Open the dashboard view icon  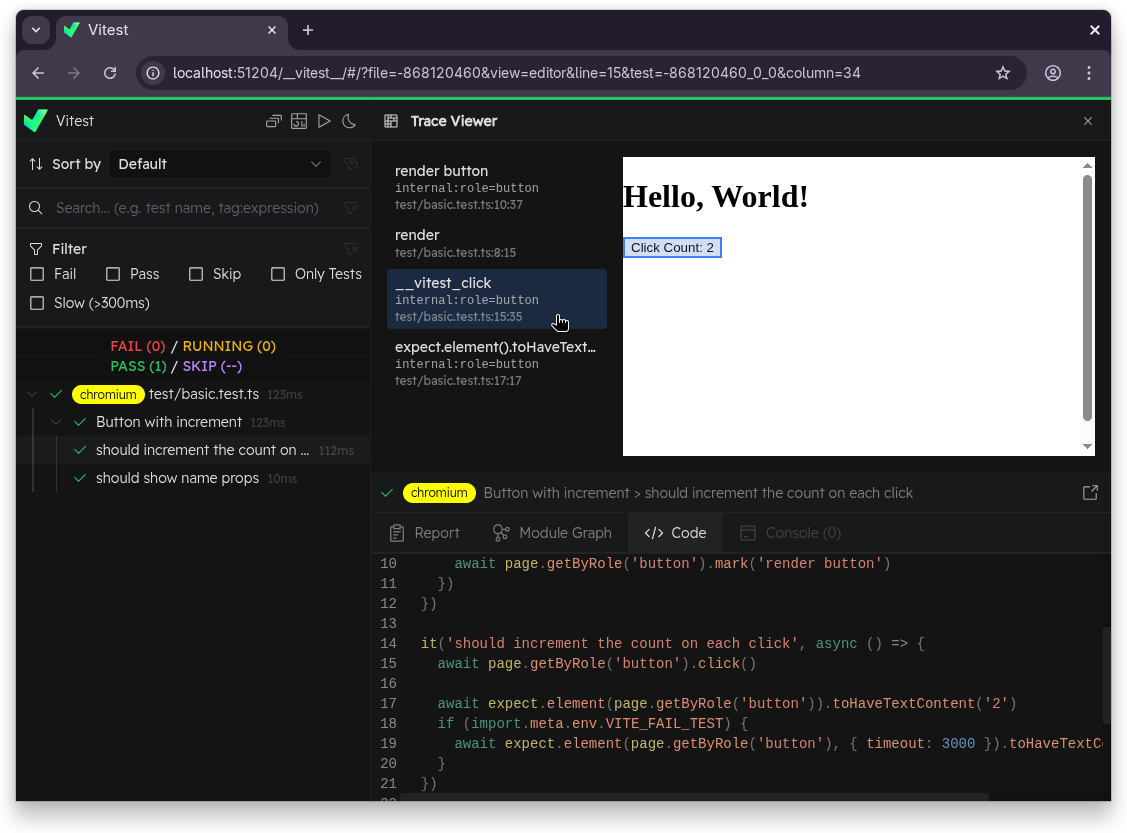click(x=299, y=120)
